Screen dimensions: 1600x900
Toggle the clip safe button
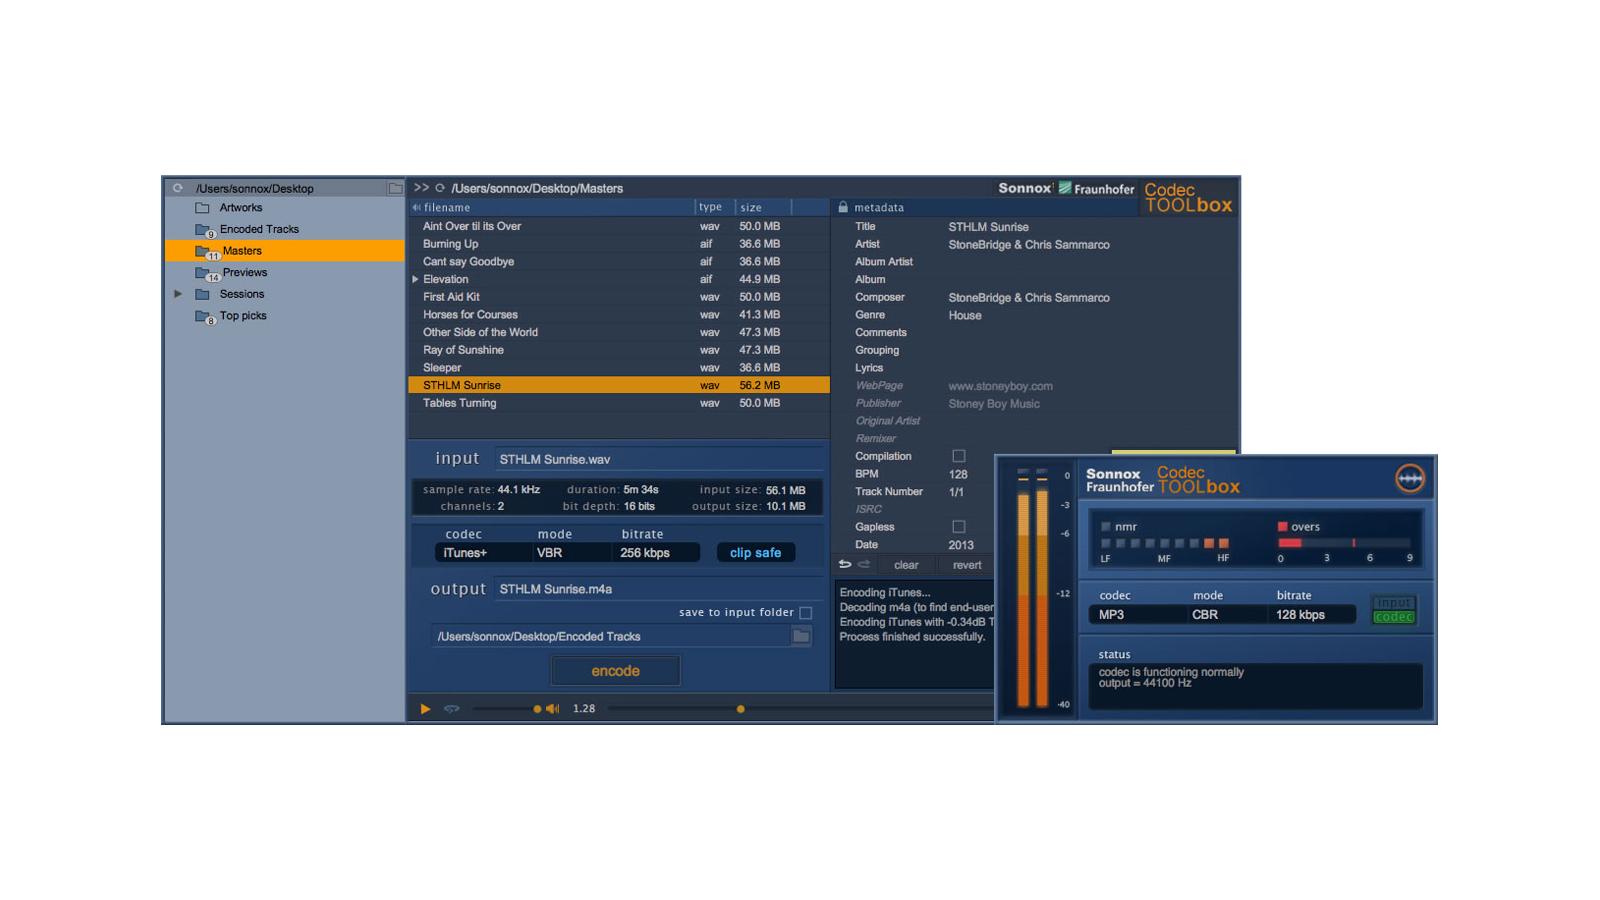coord(755,553)
